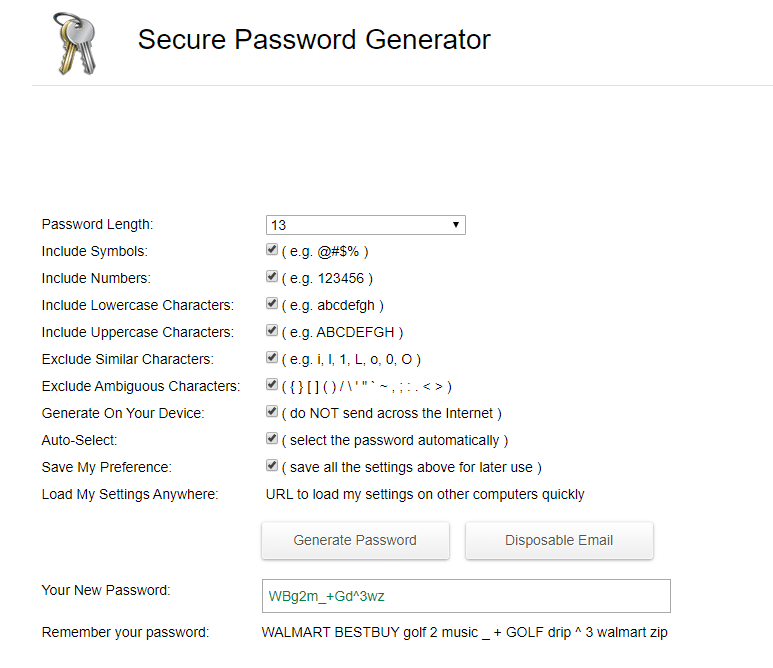Click the password mnemonic hint text
Image resolution: width=773 pixels, height=668 pixels.
[x=465, y=632]
